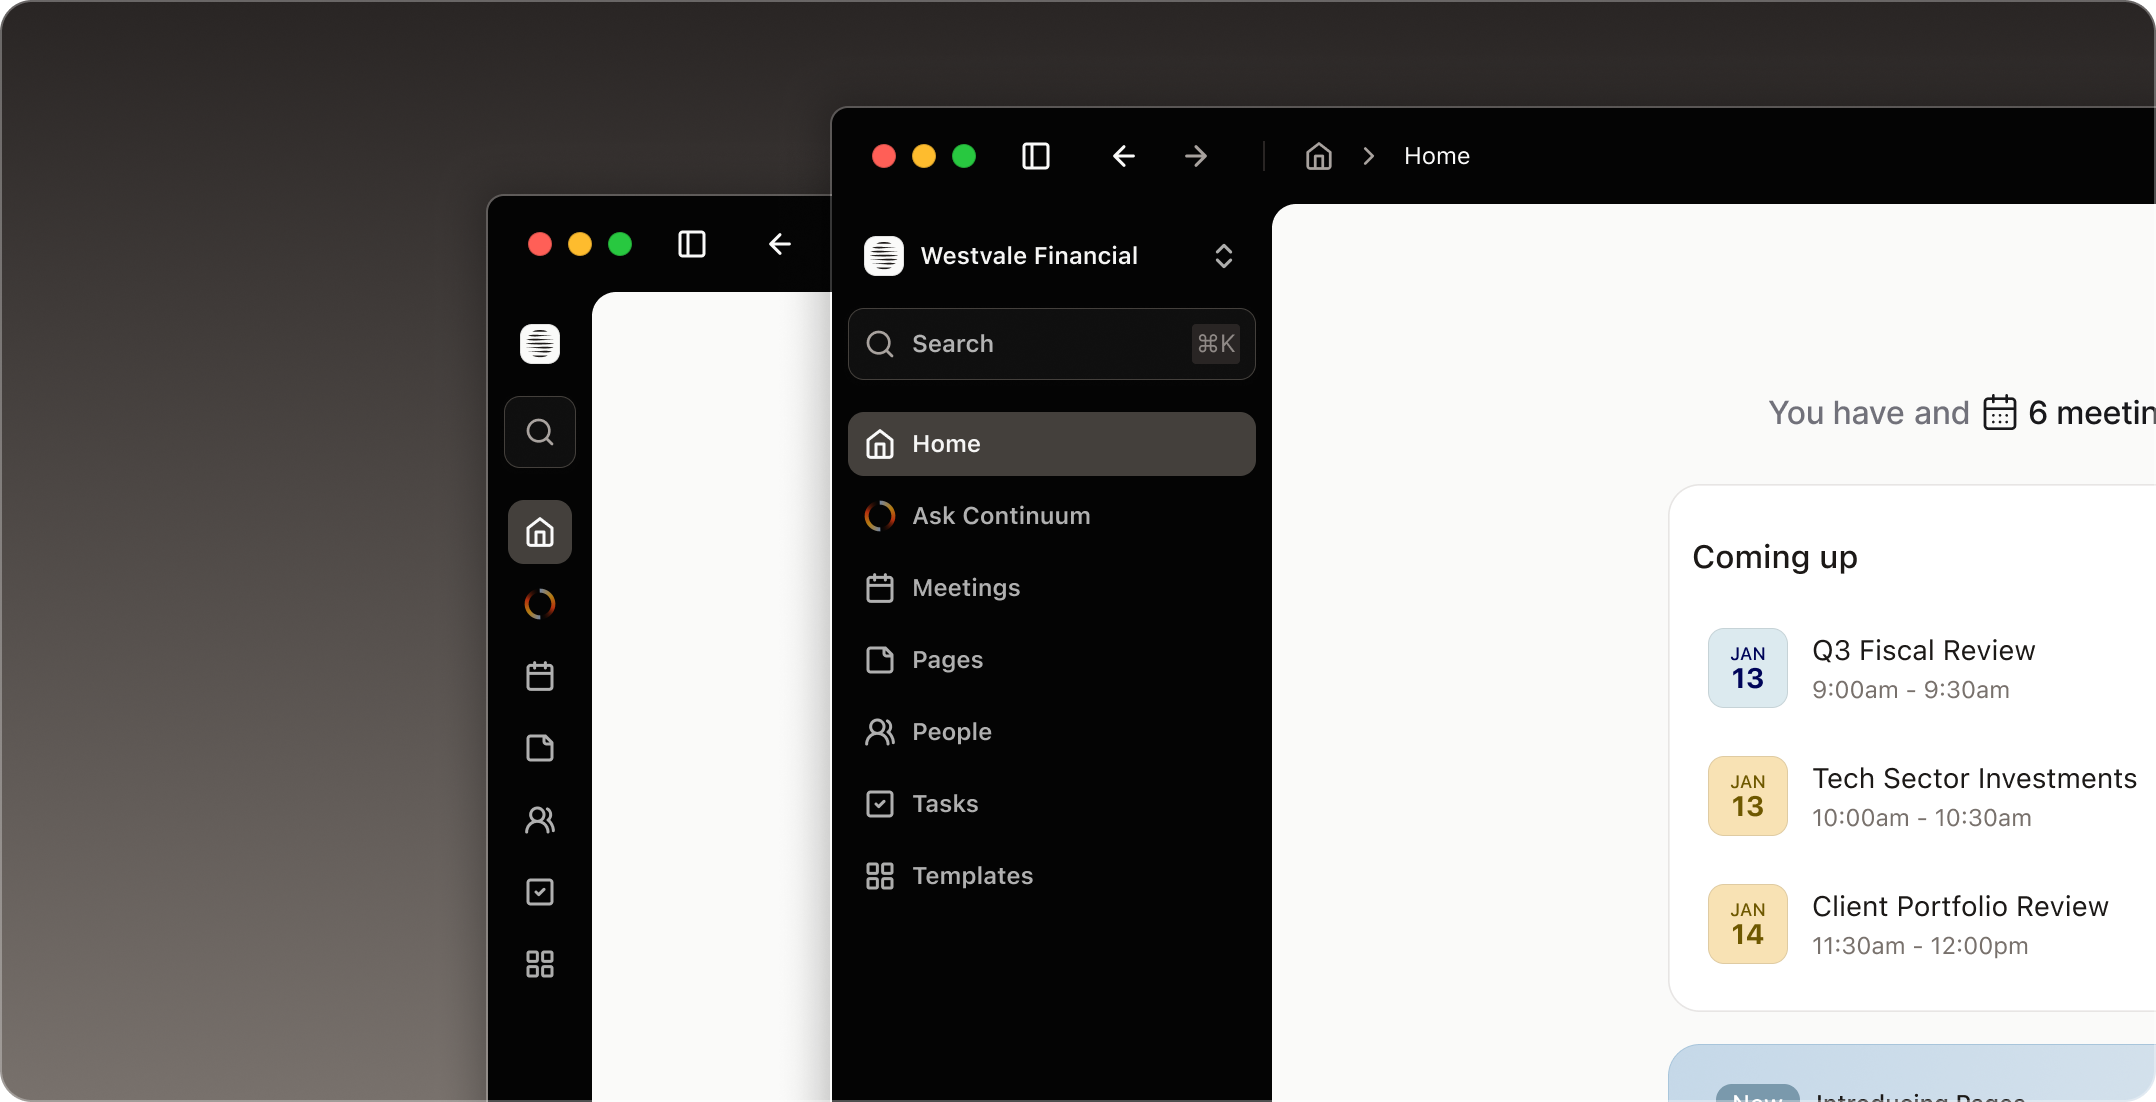Open Tasks from the collapsed sidebar
2156x1102 pixels.
coord(540,892)
